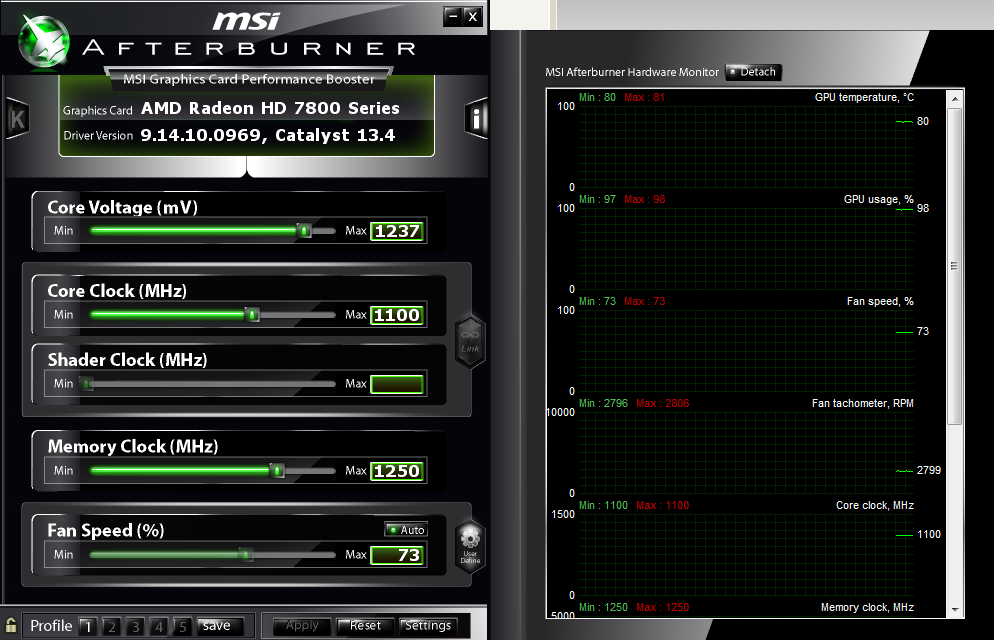Select profile slot 5
The image size is (994, 640).
pos(182,627)
